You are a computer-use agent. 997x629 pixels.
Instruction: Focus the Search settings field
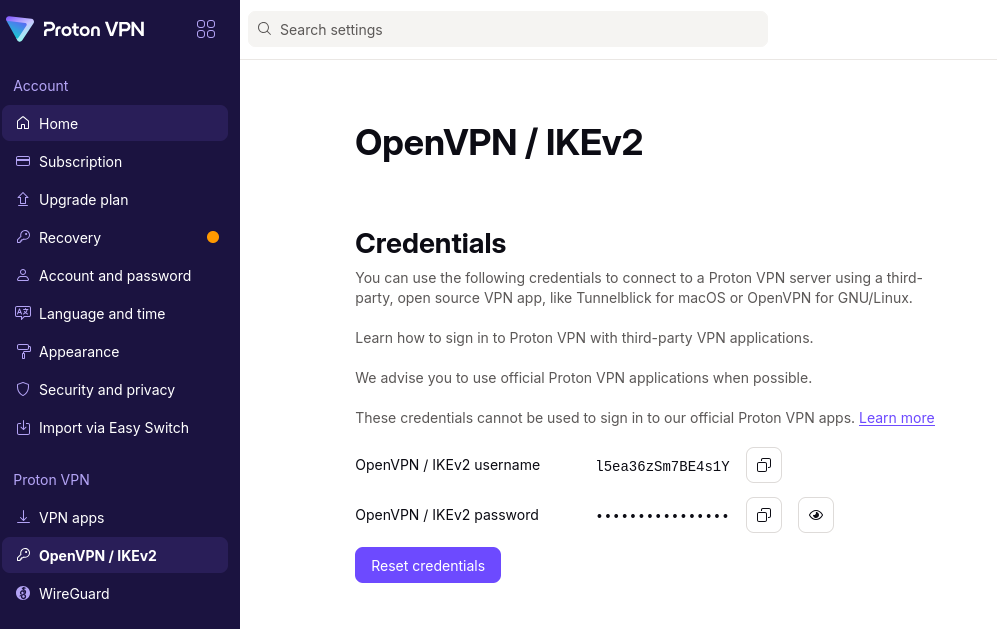[x=508, y=29]
